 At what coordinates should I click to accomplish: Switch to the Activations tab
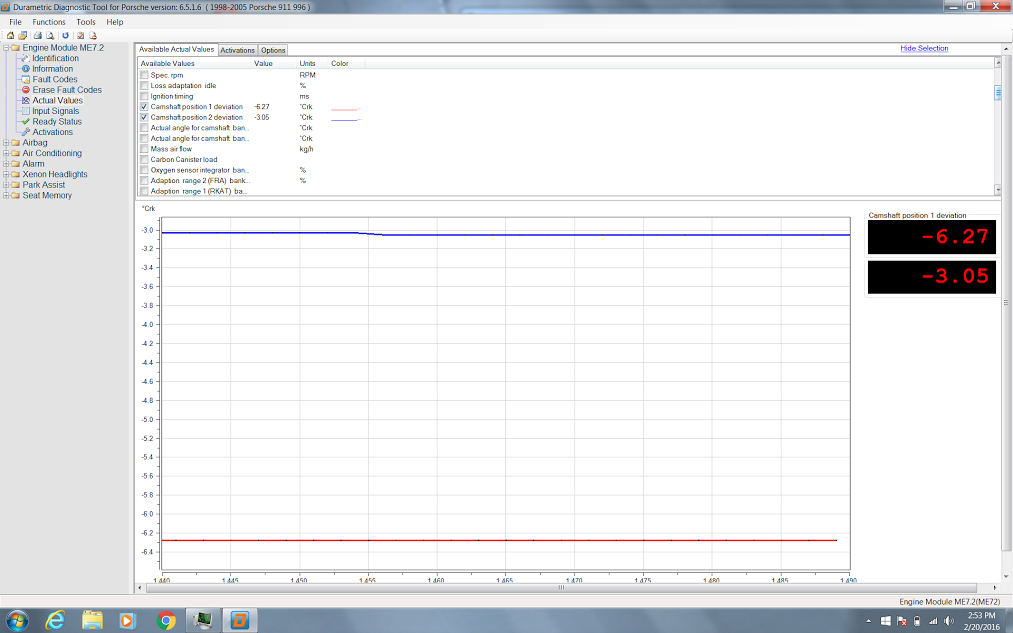click(x=237, y=50)
